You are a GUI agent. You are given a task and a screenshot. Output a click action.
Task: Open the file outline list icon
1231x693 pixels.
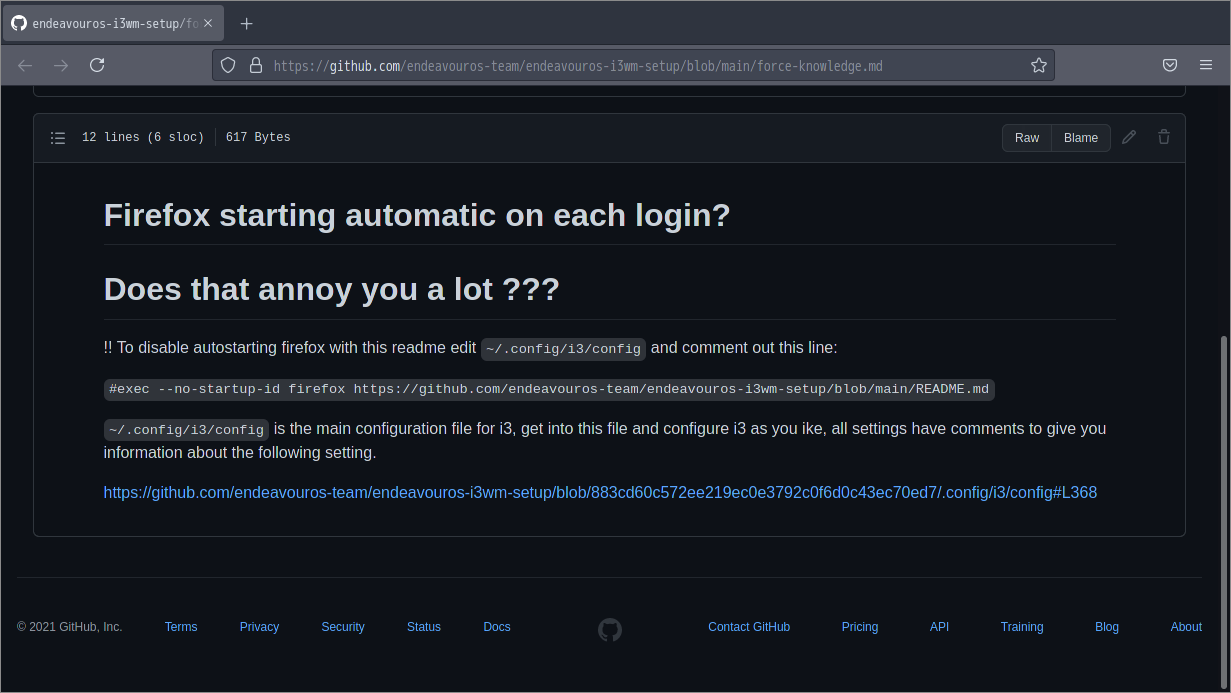coord(58,138)
